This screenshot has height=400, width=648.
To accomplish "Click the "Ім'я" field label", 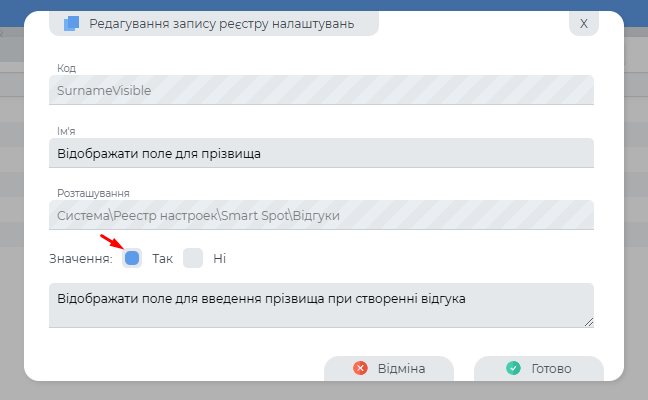I will tap(67, 131).
